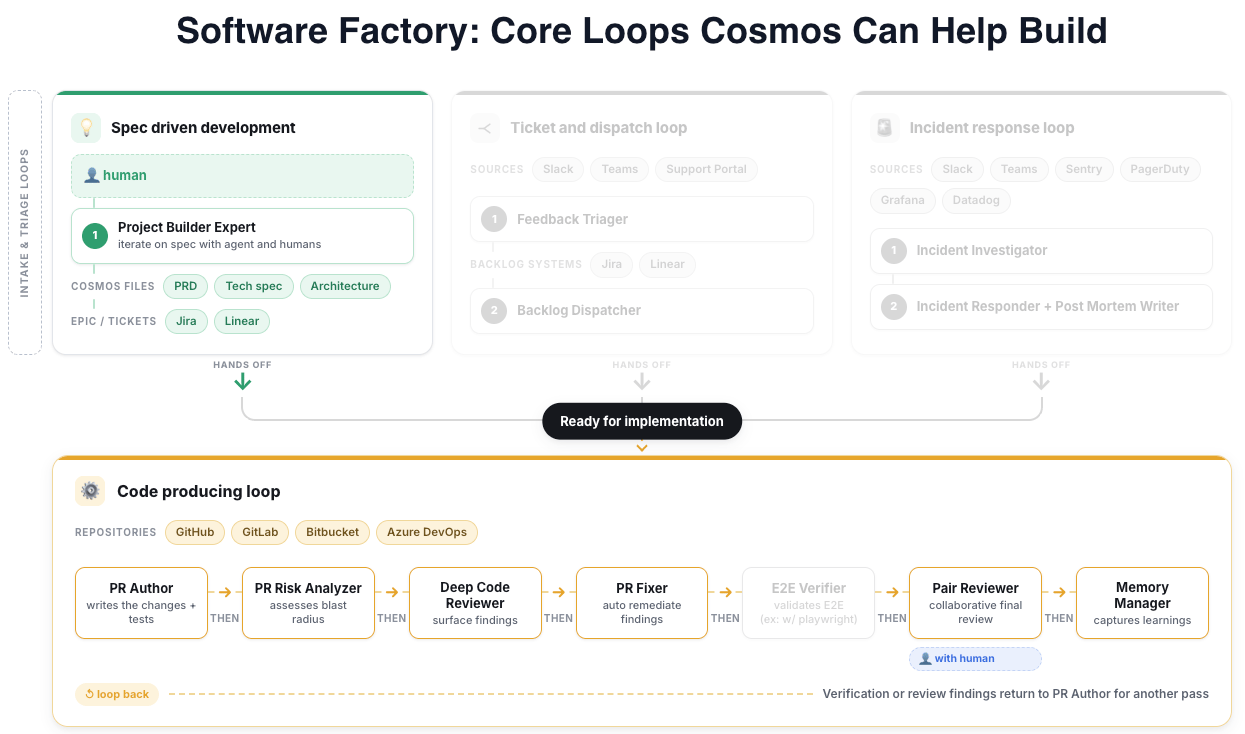This screenshot has width=1245, height=734.
Task: Open the Feedback Triager step
Action: (642, 219)
